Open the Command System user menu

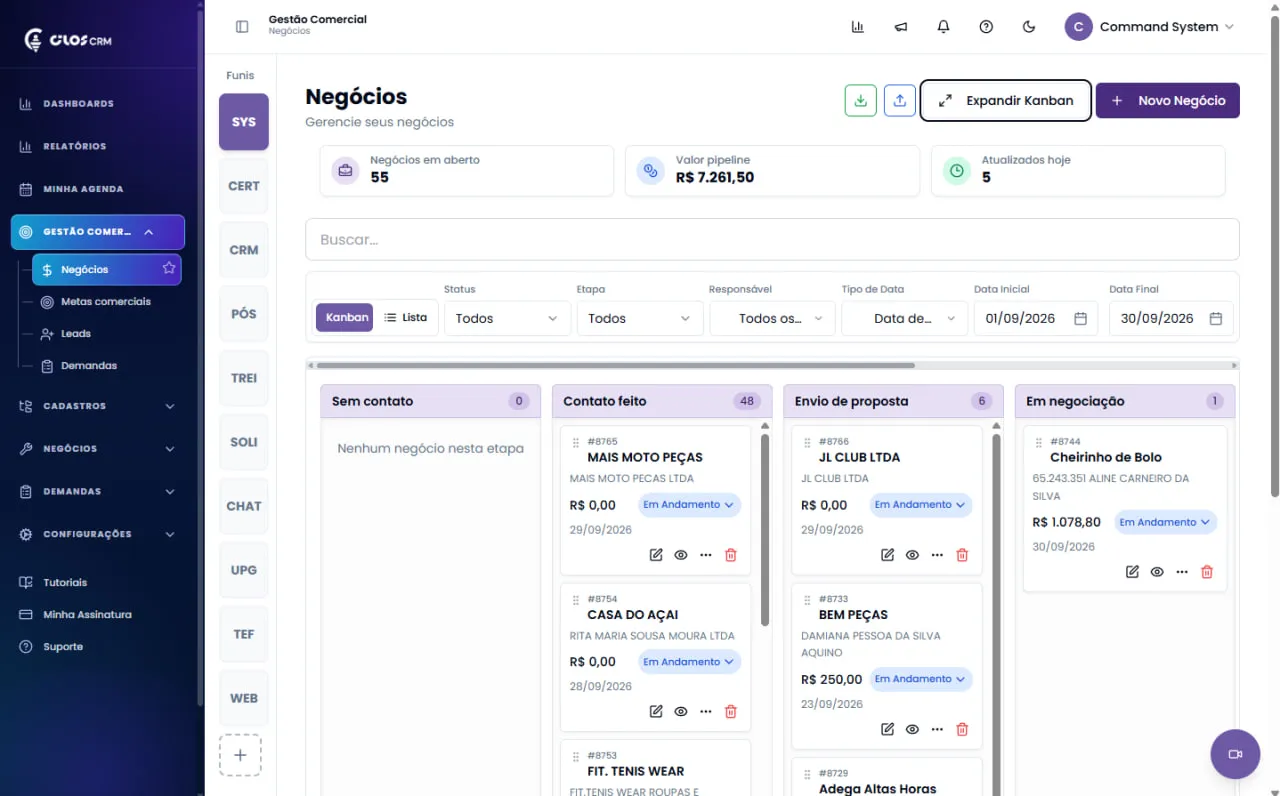[x=1150, y=27]
